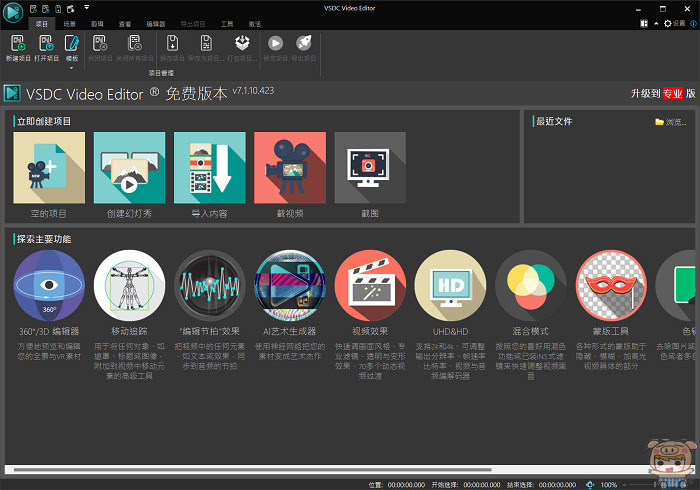Screen dimensions: 700x490
Task: Click the 保存为项目 toolbar icon
Action: tap(206, 43)
